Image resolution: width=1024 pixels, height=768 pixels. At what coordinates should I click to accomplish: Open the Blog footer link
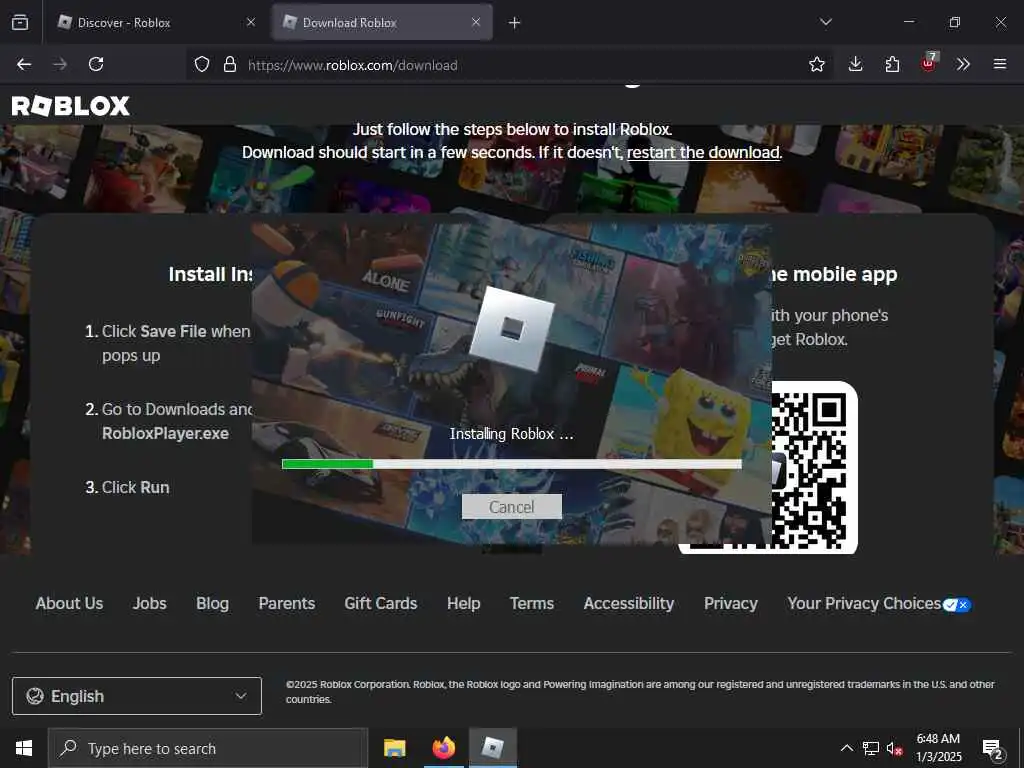[212, 603]
